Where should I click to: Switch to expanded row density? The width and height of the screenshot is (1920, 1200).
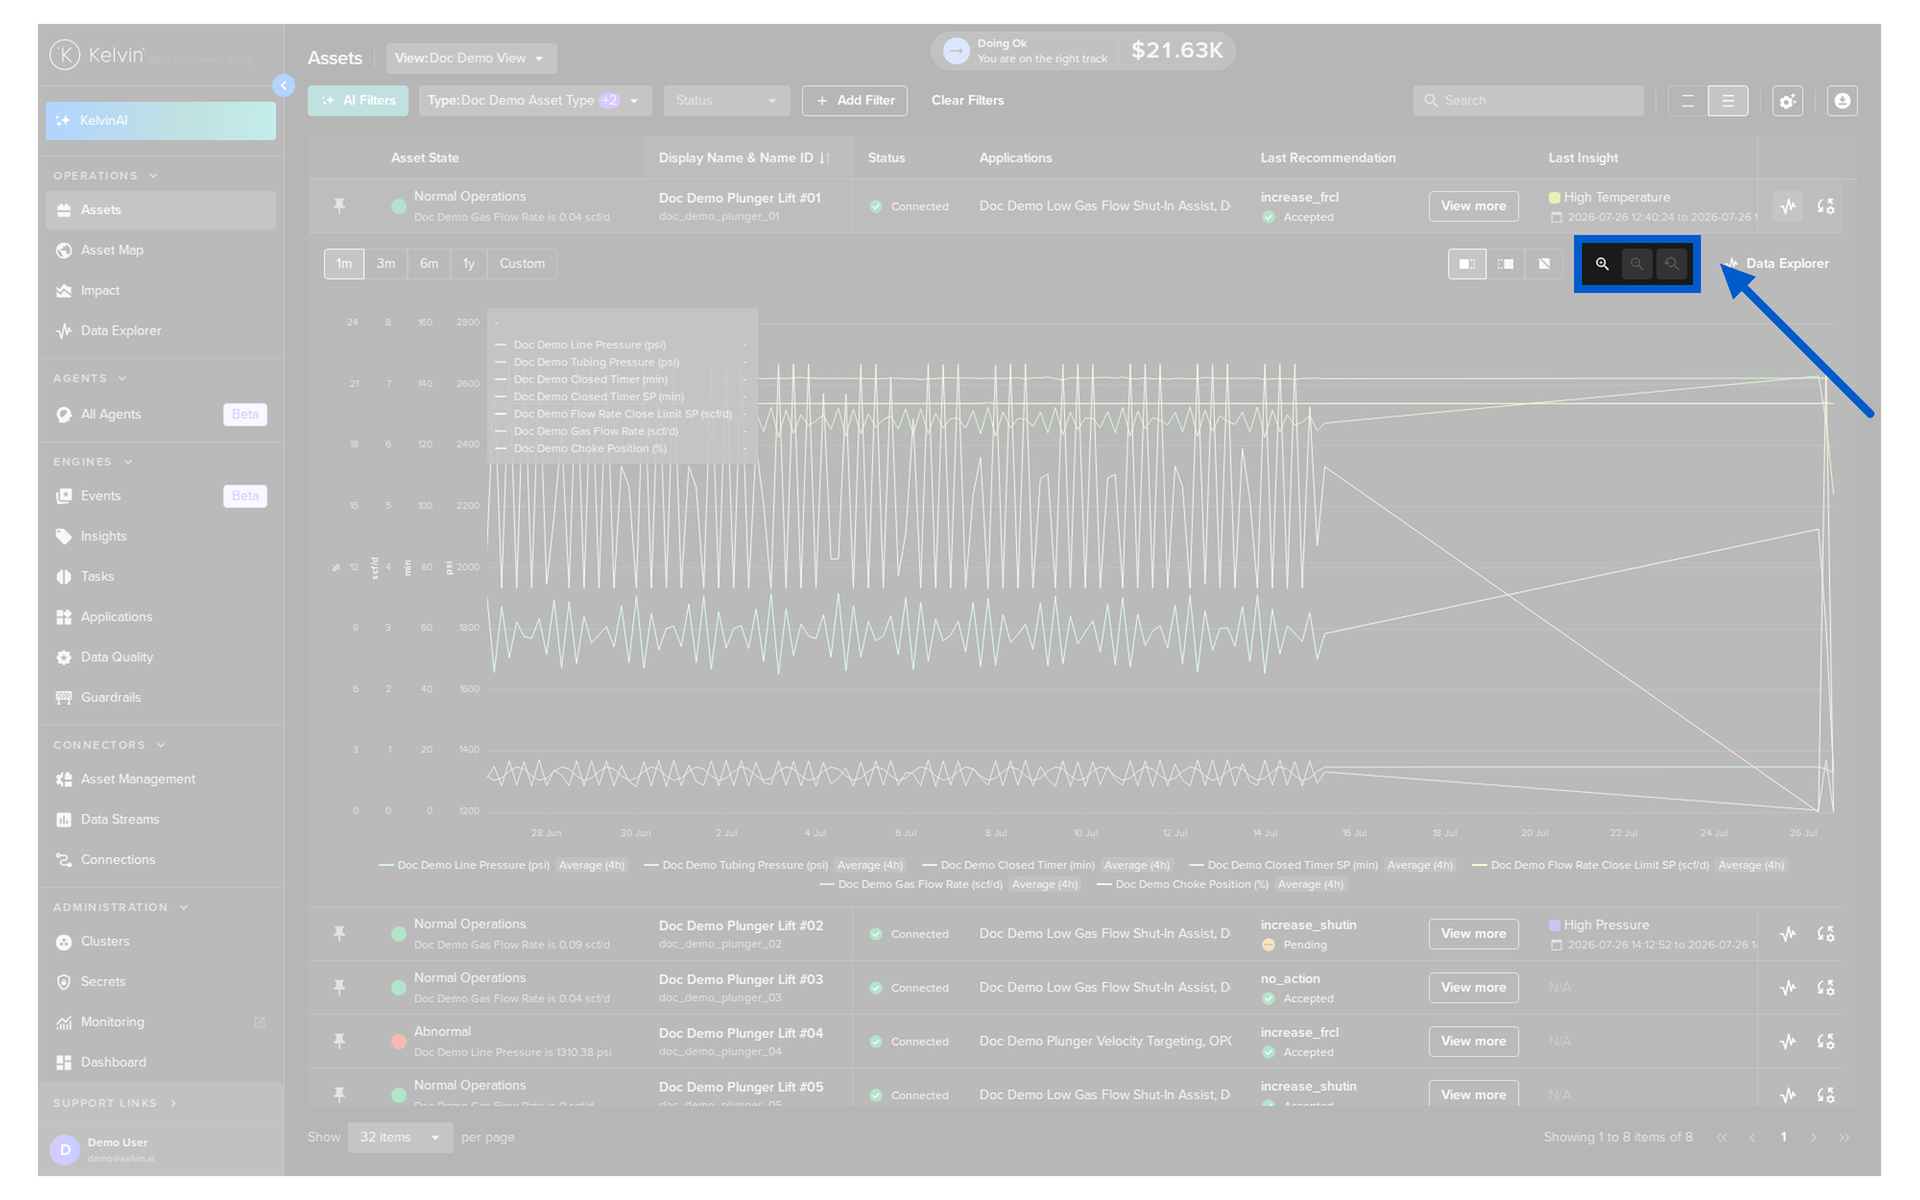[x=1728, y=101]
